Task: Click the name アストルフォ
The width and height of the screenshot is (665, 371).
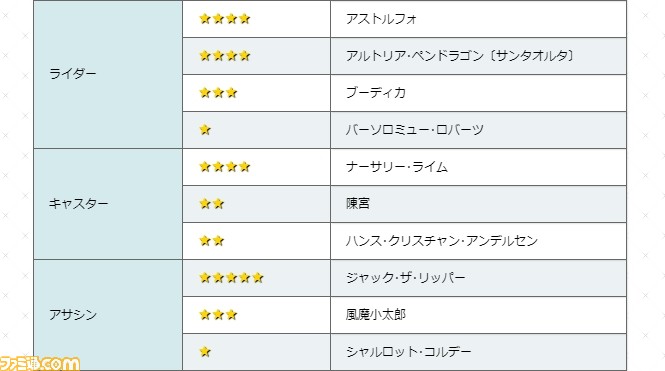Action: click(x=381, y=19)
